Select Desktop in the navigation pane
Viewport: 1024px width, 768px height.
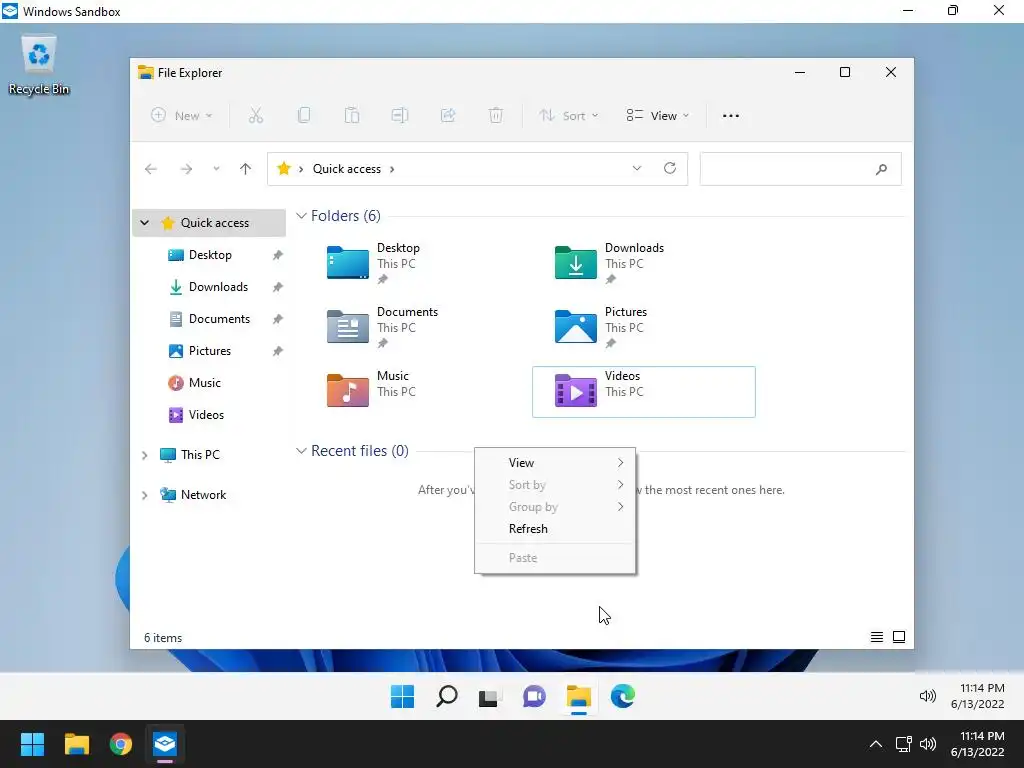[x=210, y=255]
